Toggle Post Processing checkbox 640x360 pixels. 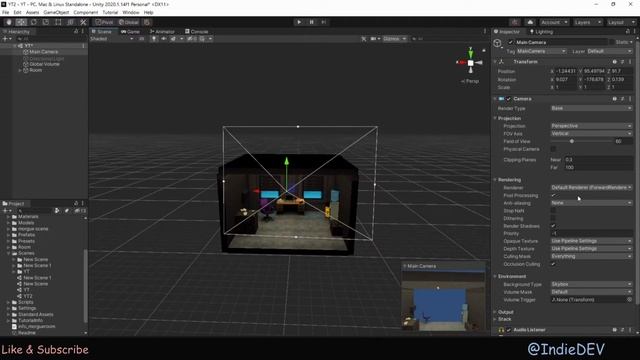point(553,196)
